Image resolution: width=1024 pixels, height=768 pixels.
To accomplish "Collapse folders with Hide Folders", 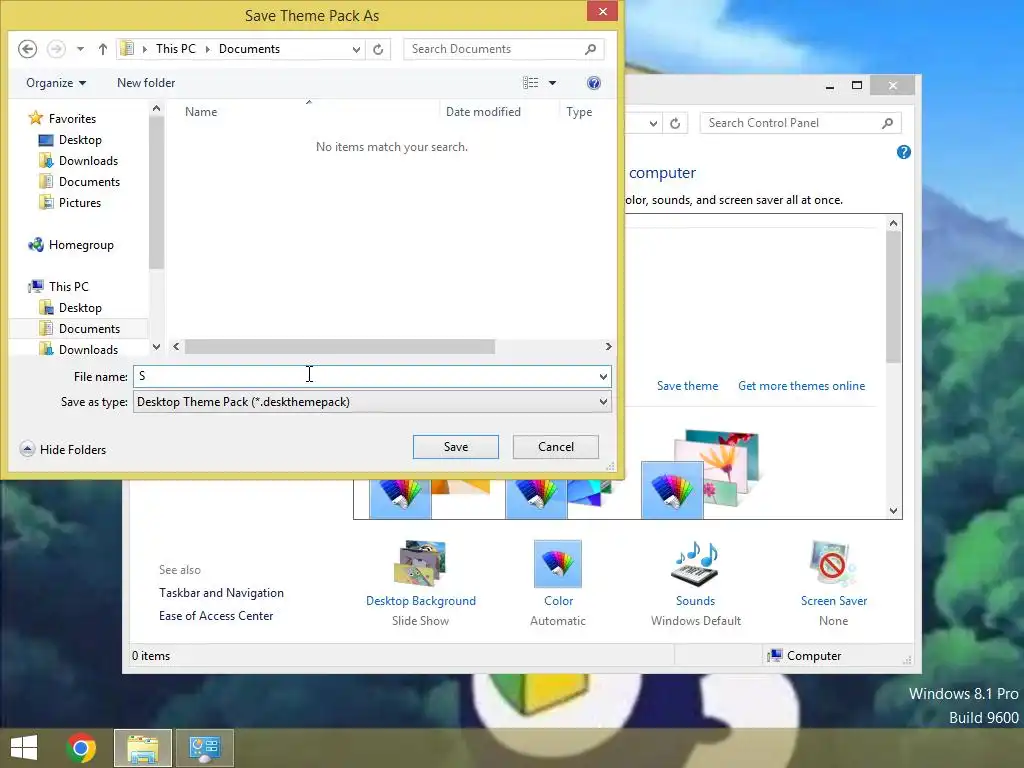I will click(x=63, y=449).
